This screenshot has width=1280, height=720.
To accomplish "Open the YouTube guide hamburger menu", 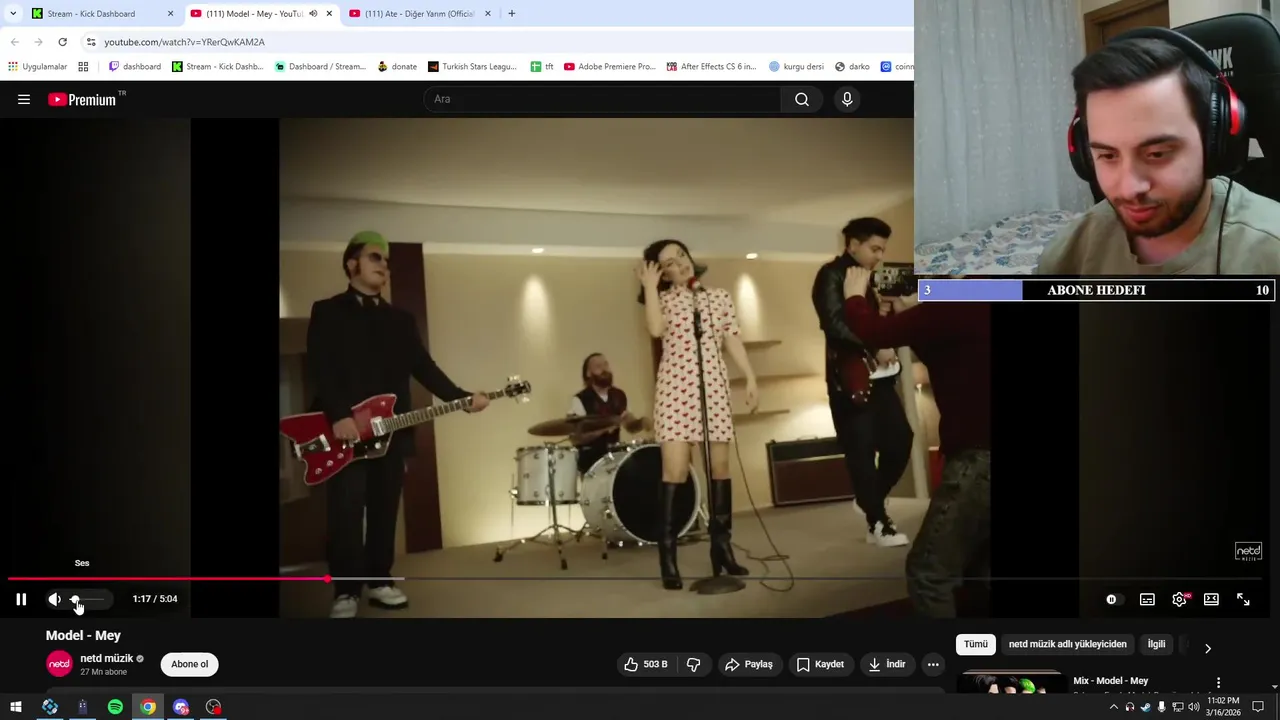I will (24, 99).
